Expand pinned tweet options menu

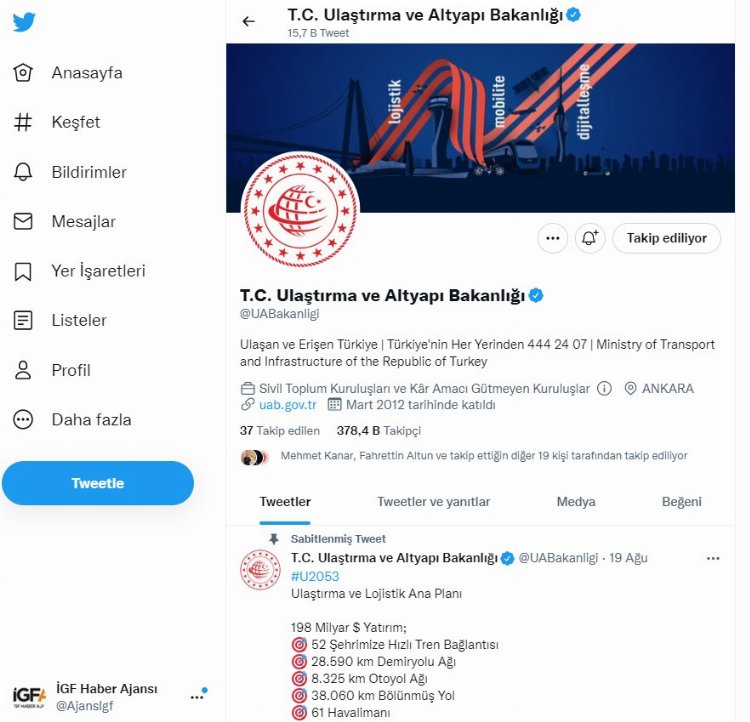[x=713, y=558]
